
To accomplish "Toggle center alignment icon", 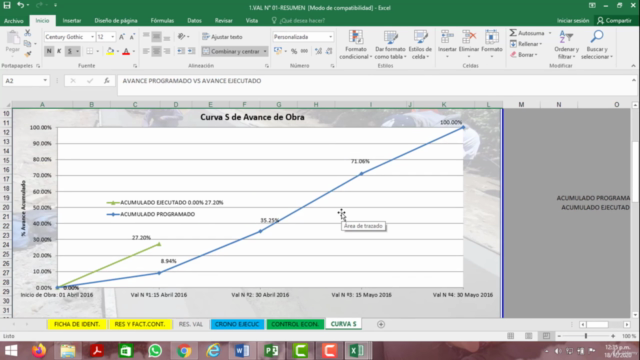I will coord(156,51).
